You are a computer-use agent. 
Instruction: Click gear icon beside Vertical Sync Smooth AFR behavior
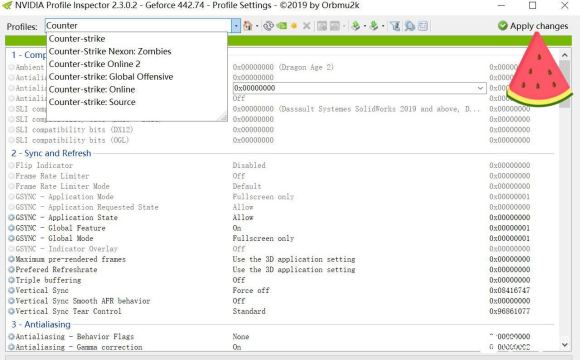point(11,301)
